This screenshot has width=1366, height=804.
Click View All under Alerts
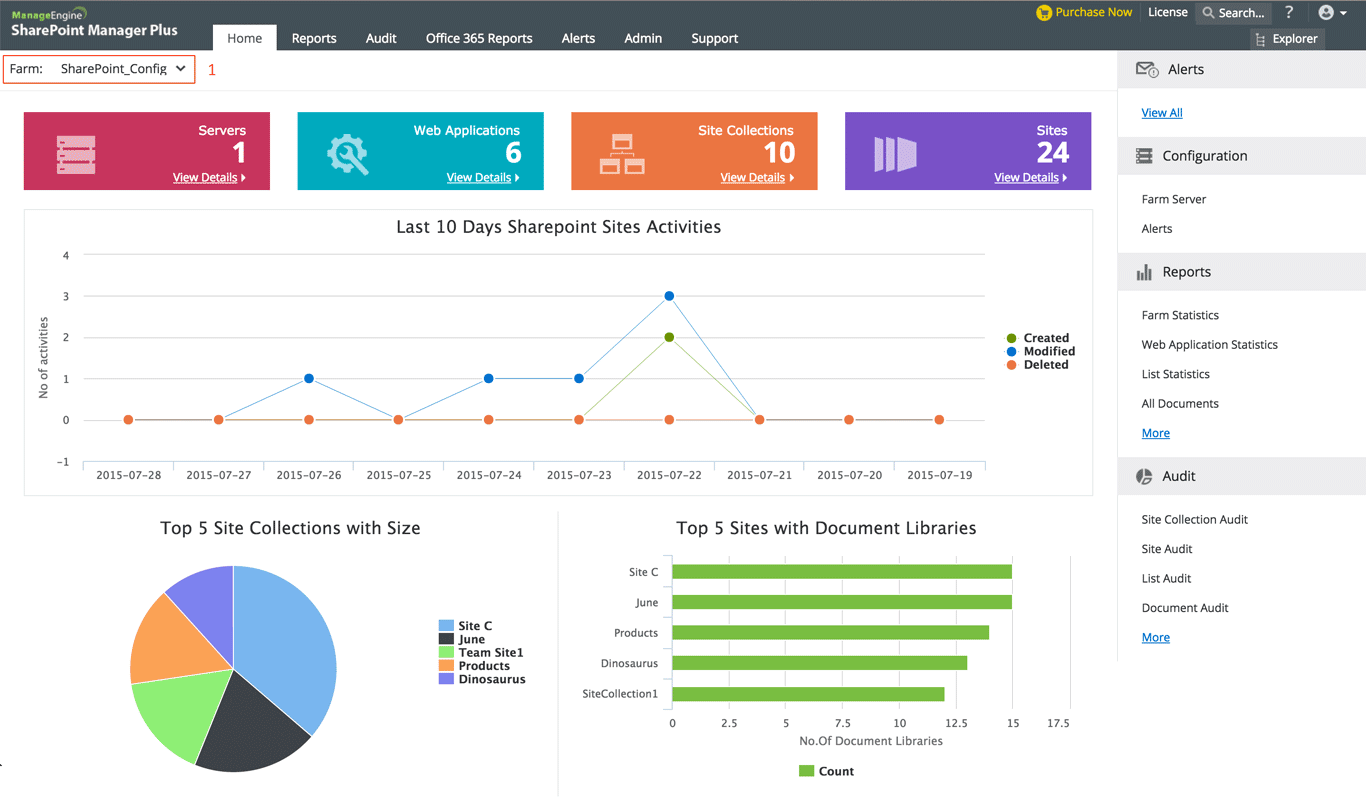click(x=1161, y=112)
